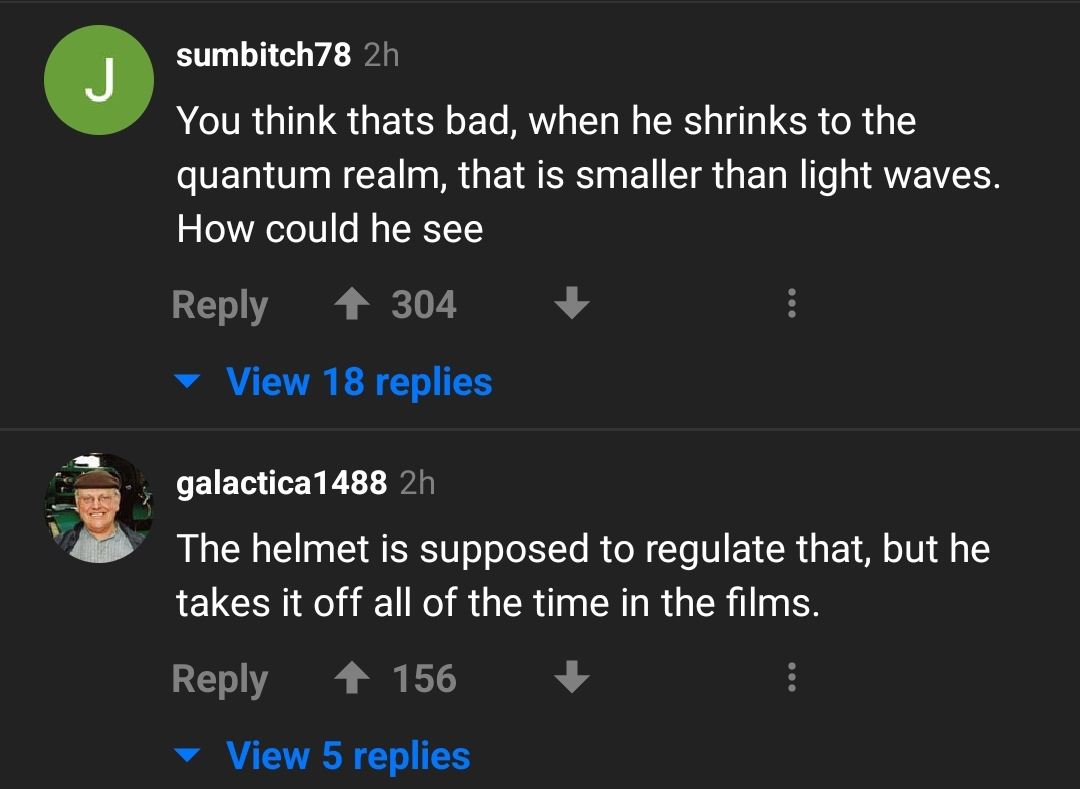Tap the 304 vote count

(x=424, y=305)
